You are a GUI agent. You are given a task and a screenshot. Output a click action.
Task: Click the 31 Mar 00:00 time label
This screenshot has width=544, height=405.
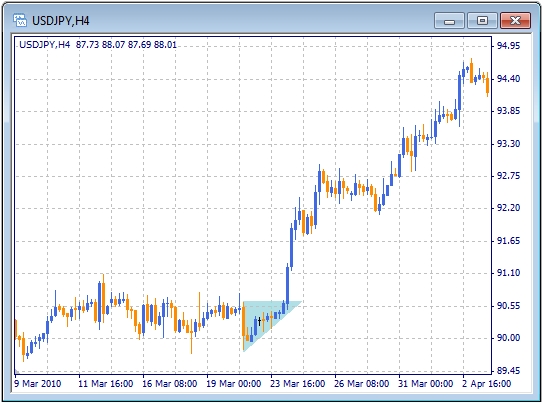(426, 383)
